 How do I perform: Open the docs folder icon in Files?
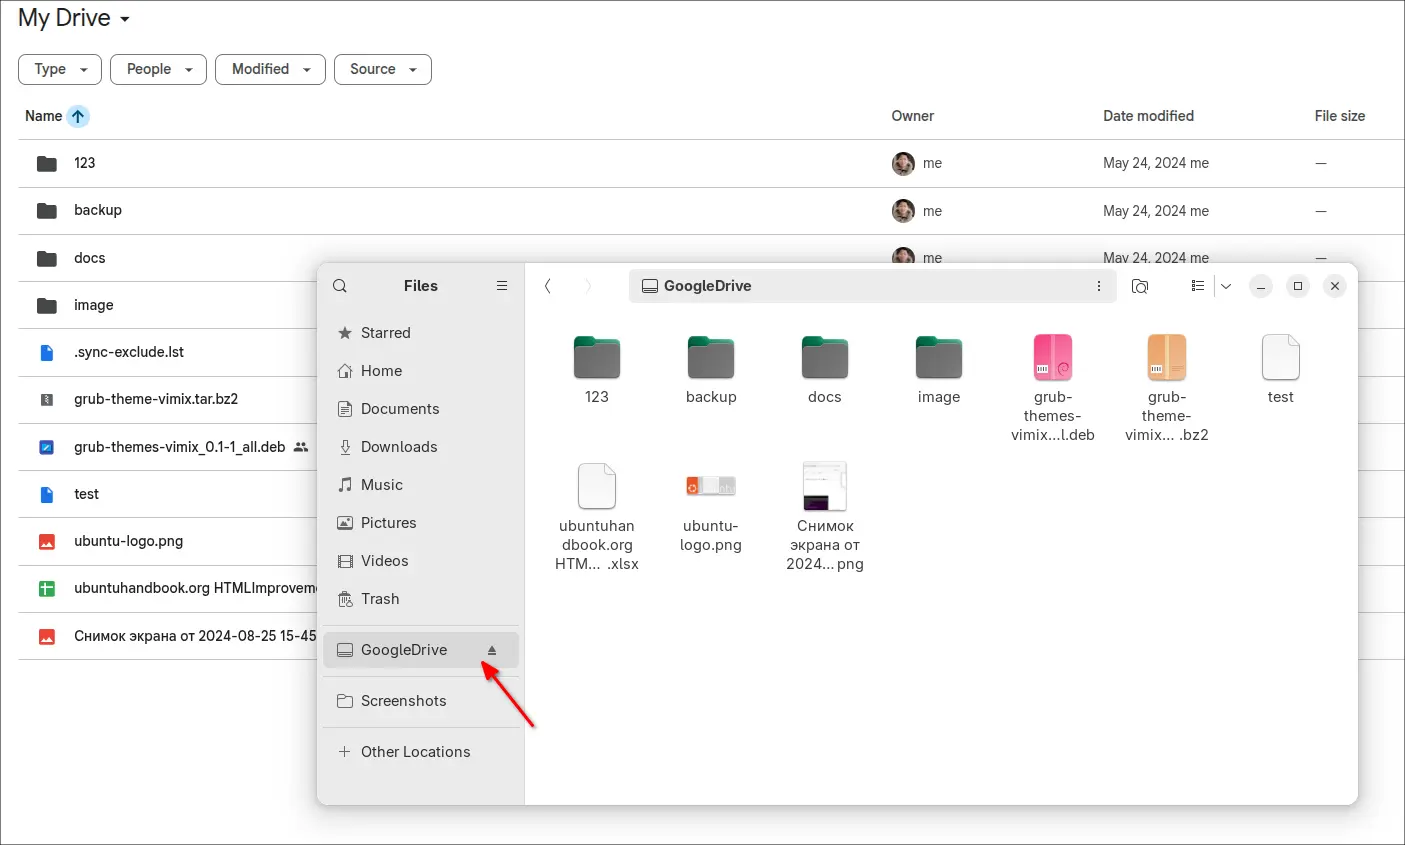[824, 358]
